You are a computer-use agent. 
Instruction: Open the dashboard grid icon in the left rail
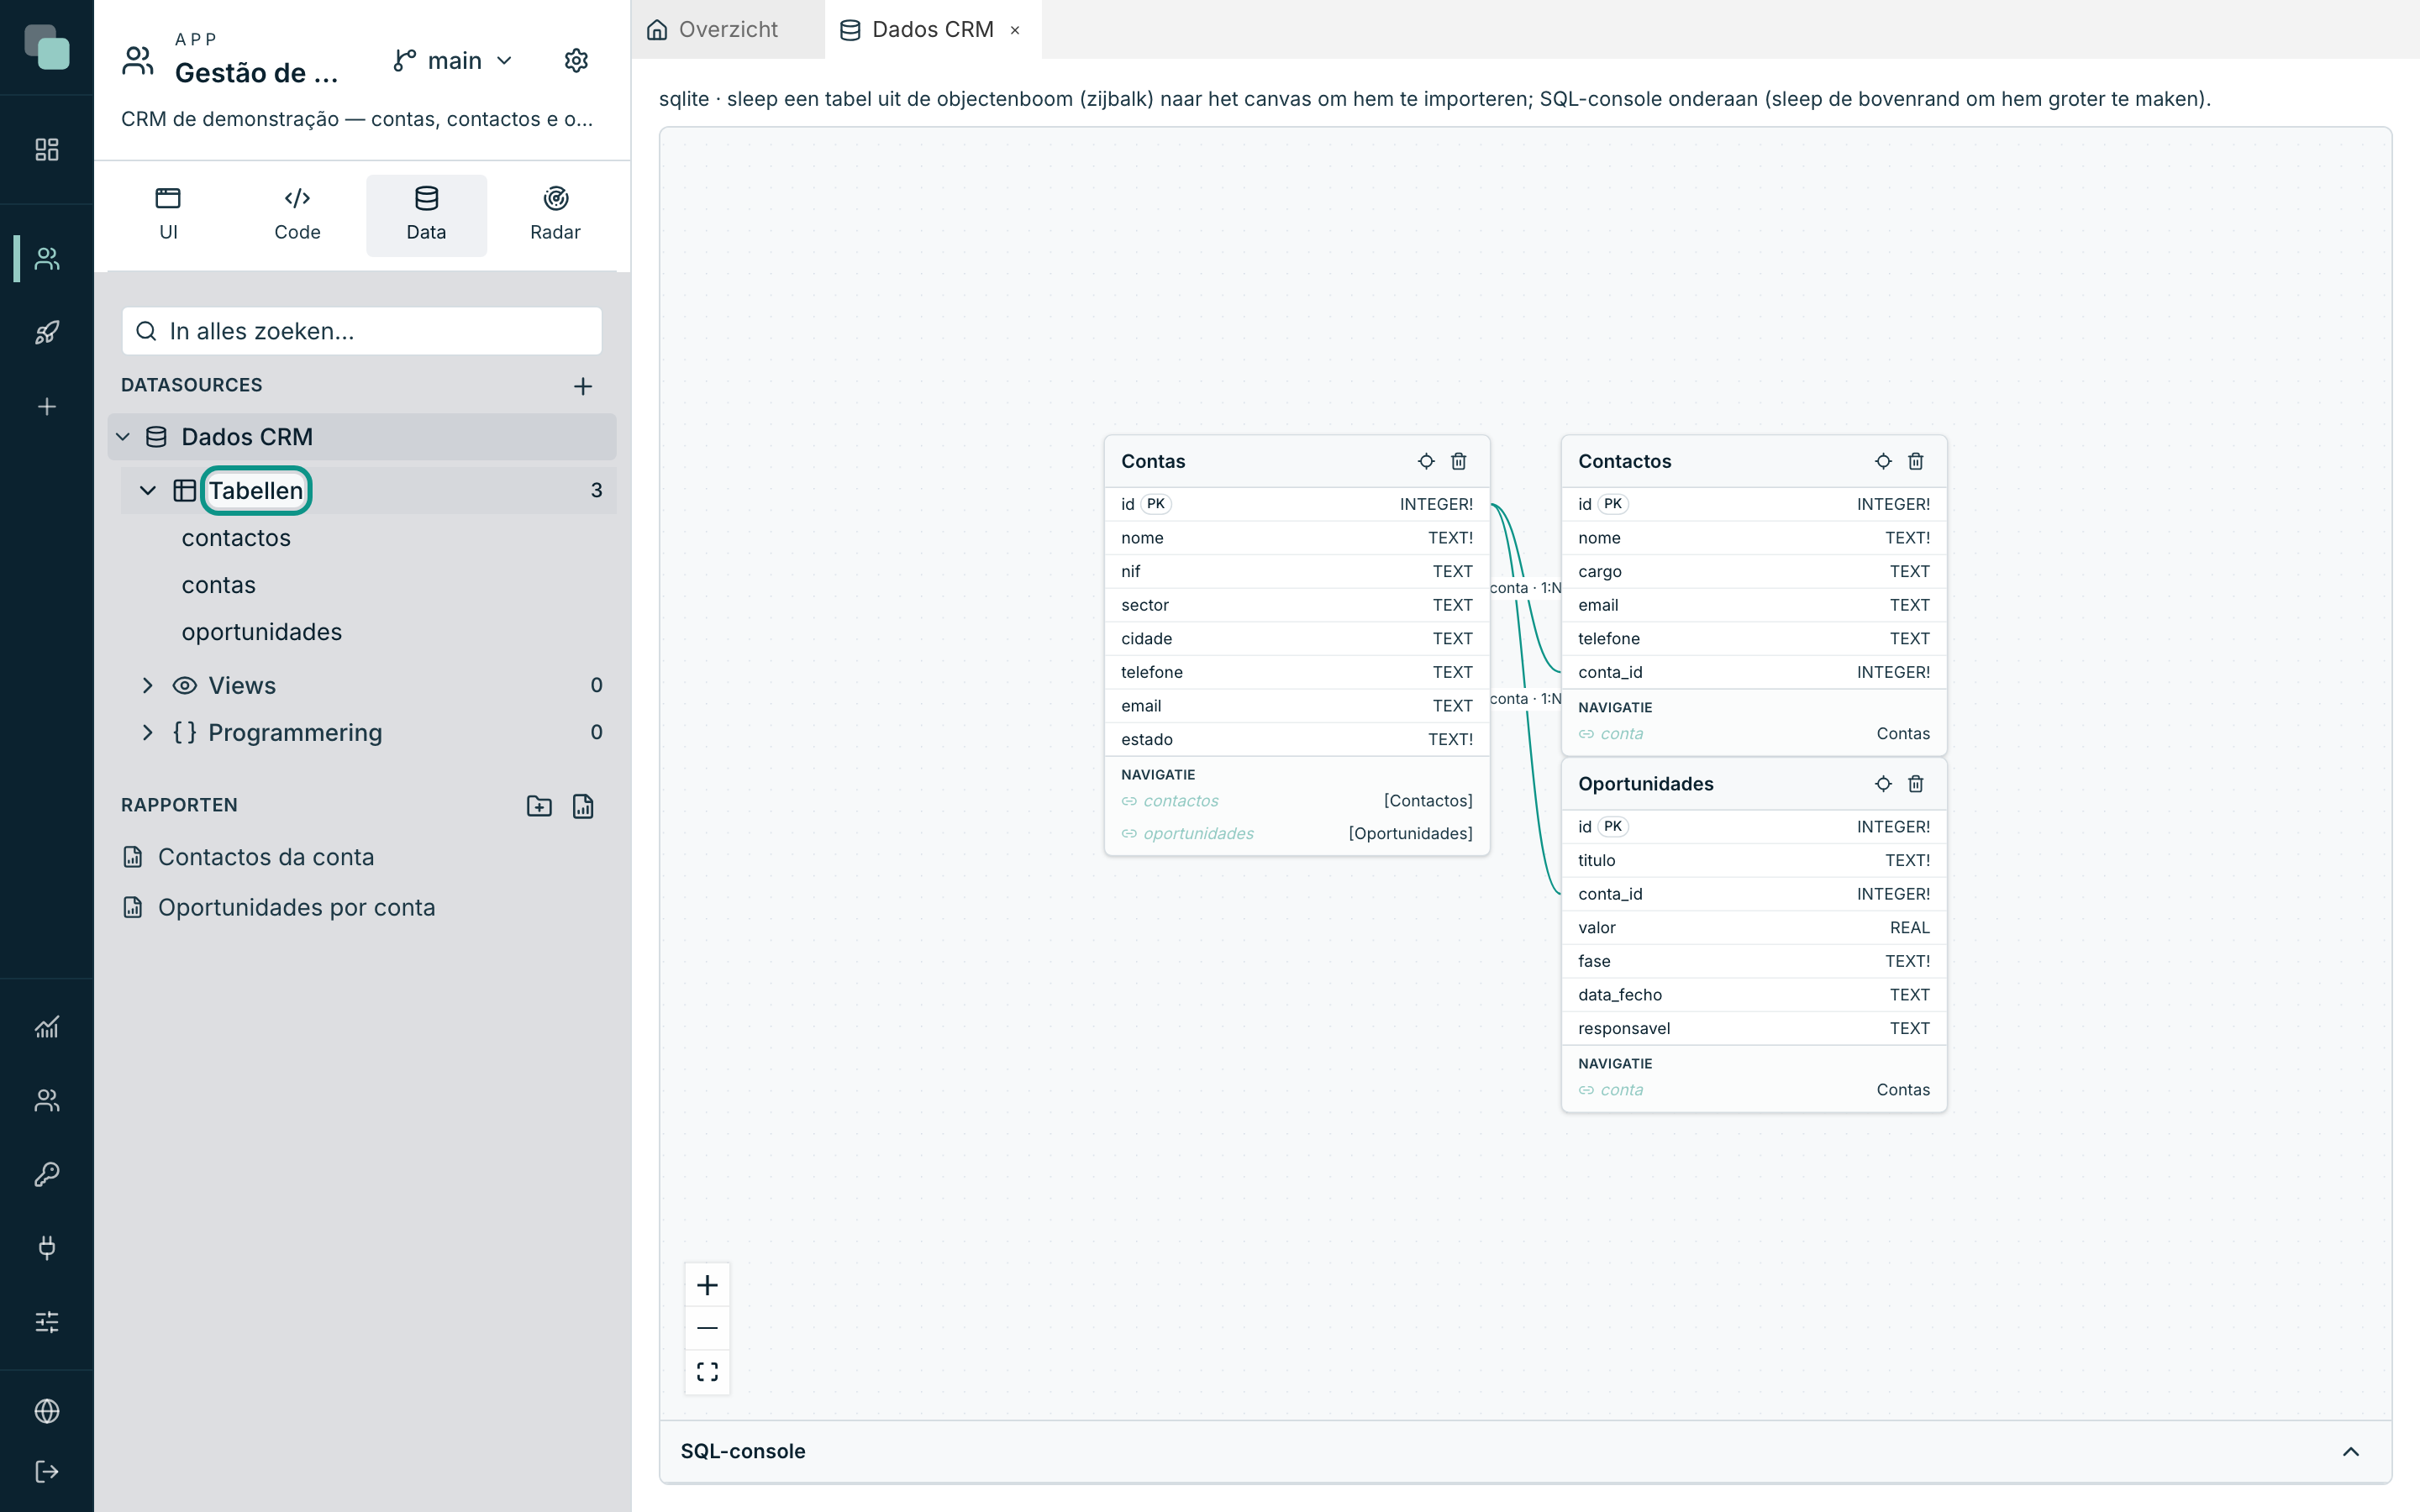point(47,150)
